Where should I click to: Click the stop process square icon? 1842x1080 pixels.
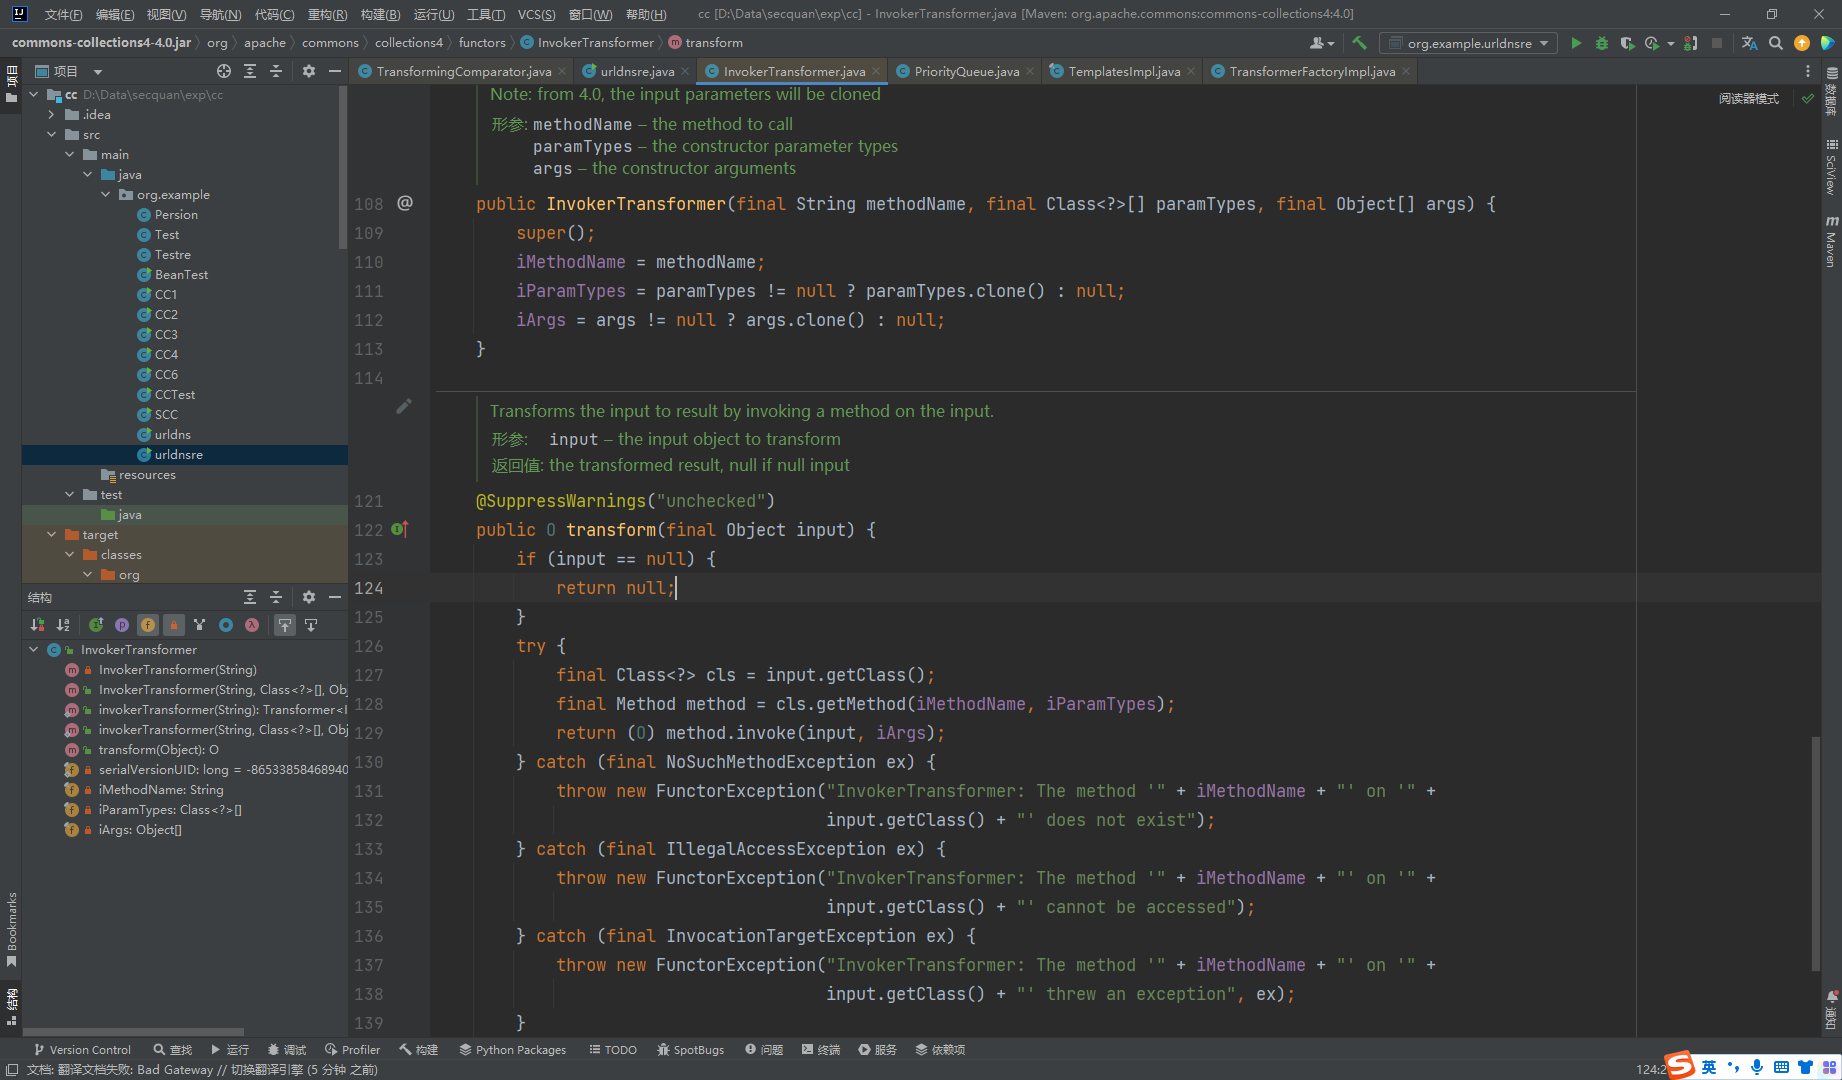coord(1717,43)
